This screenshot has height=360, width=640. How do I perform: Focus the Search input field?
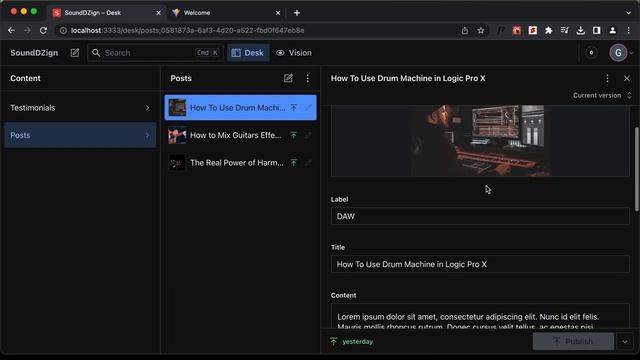click(x=155, y=53)
